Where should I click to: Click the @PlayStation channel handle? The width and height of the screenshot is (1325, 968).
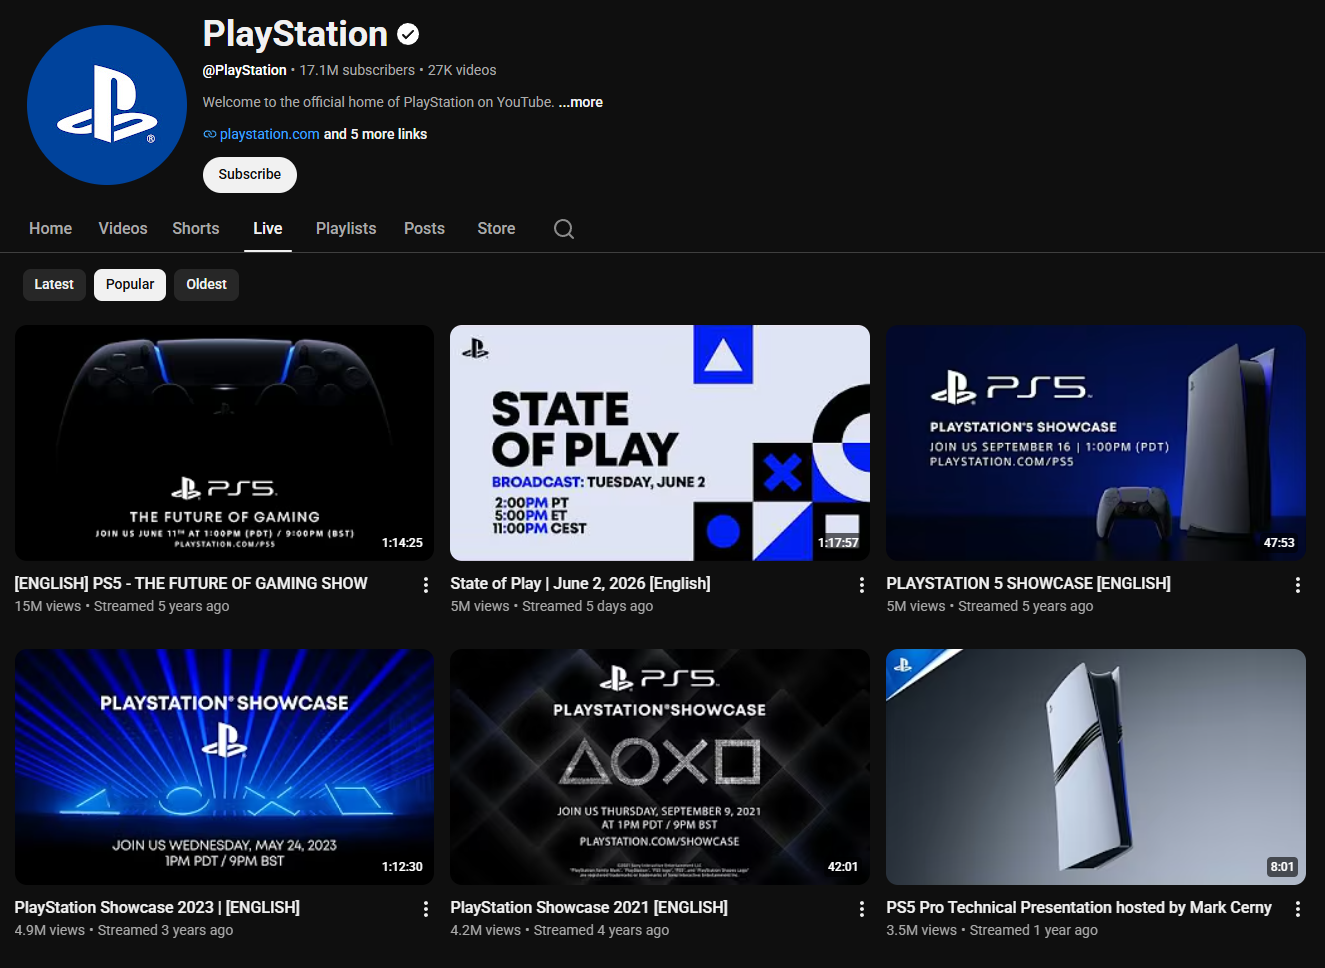[245, 70]
